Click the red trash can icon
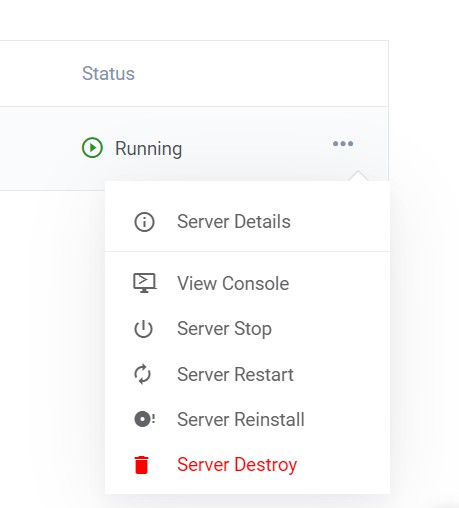The image size is (459, 508). tap(141, 465)
